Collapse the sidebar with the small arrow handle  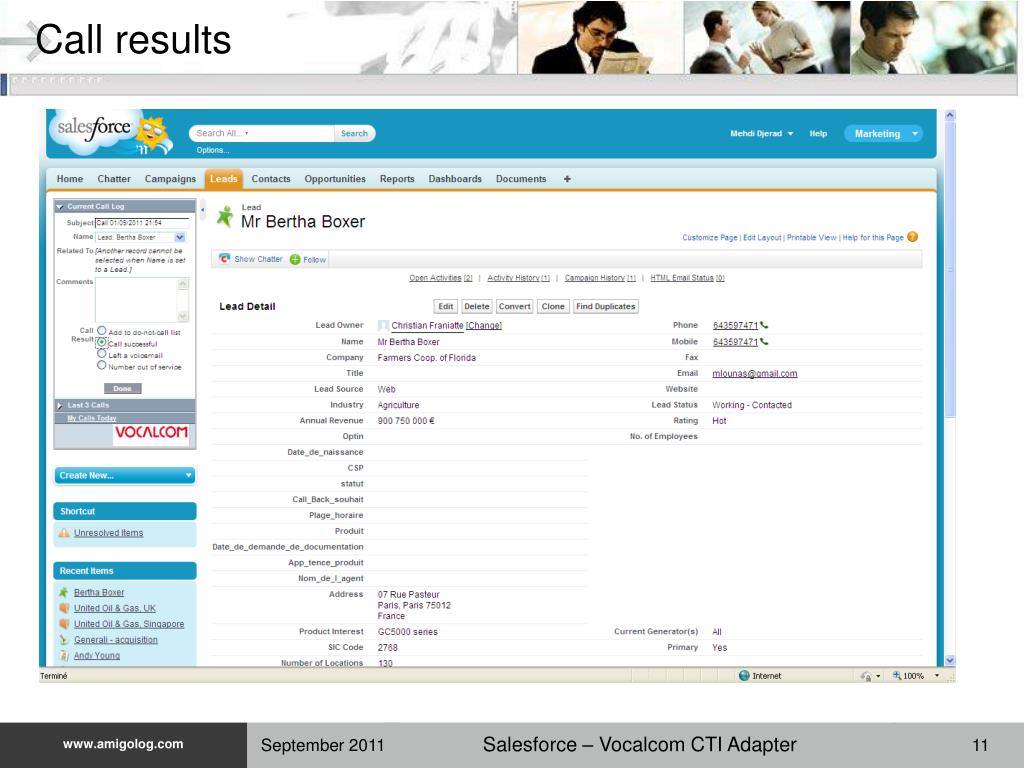click(202, 210)
